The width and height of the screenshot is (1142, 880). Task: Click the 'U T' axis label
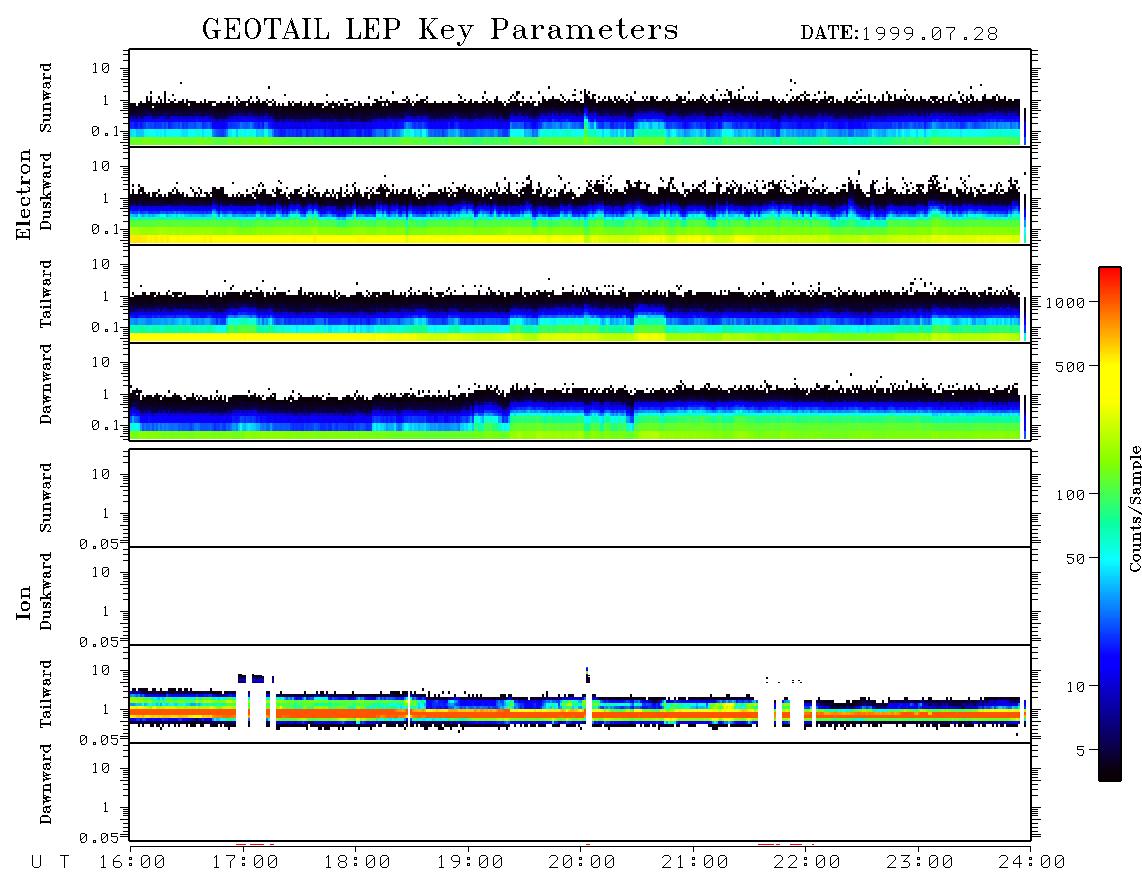click(x=51, y=862)
